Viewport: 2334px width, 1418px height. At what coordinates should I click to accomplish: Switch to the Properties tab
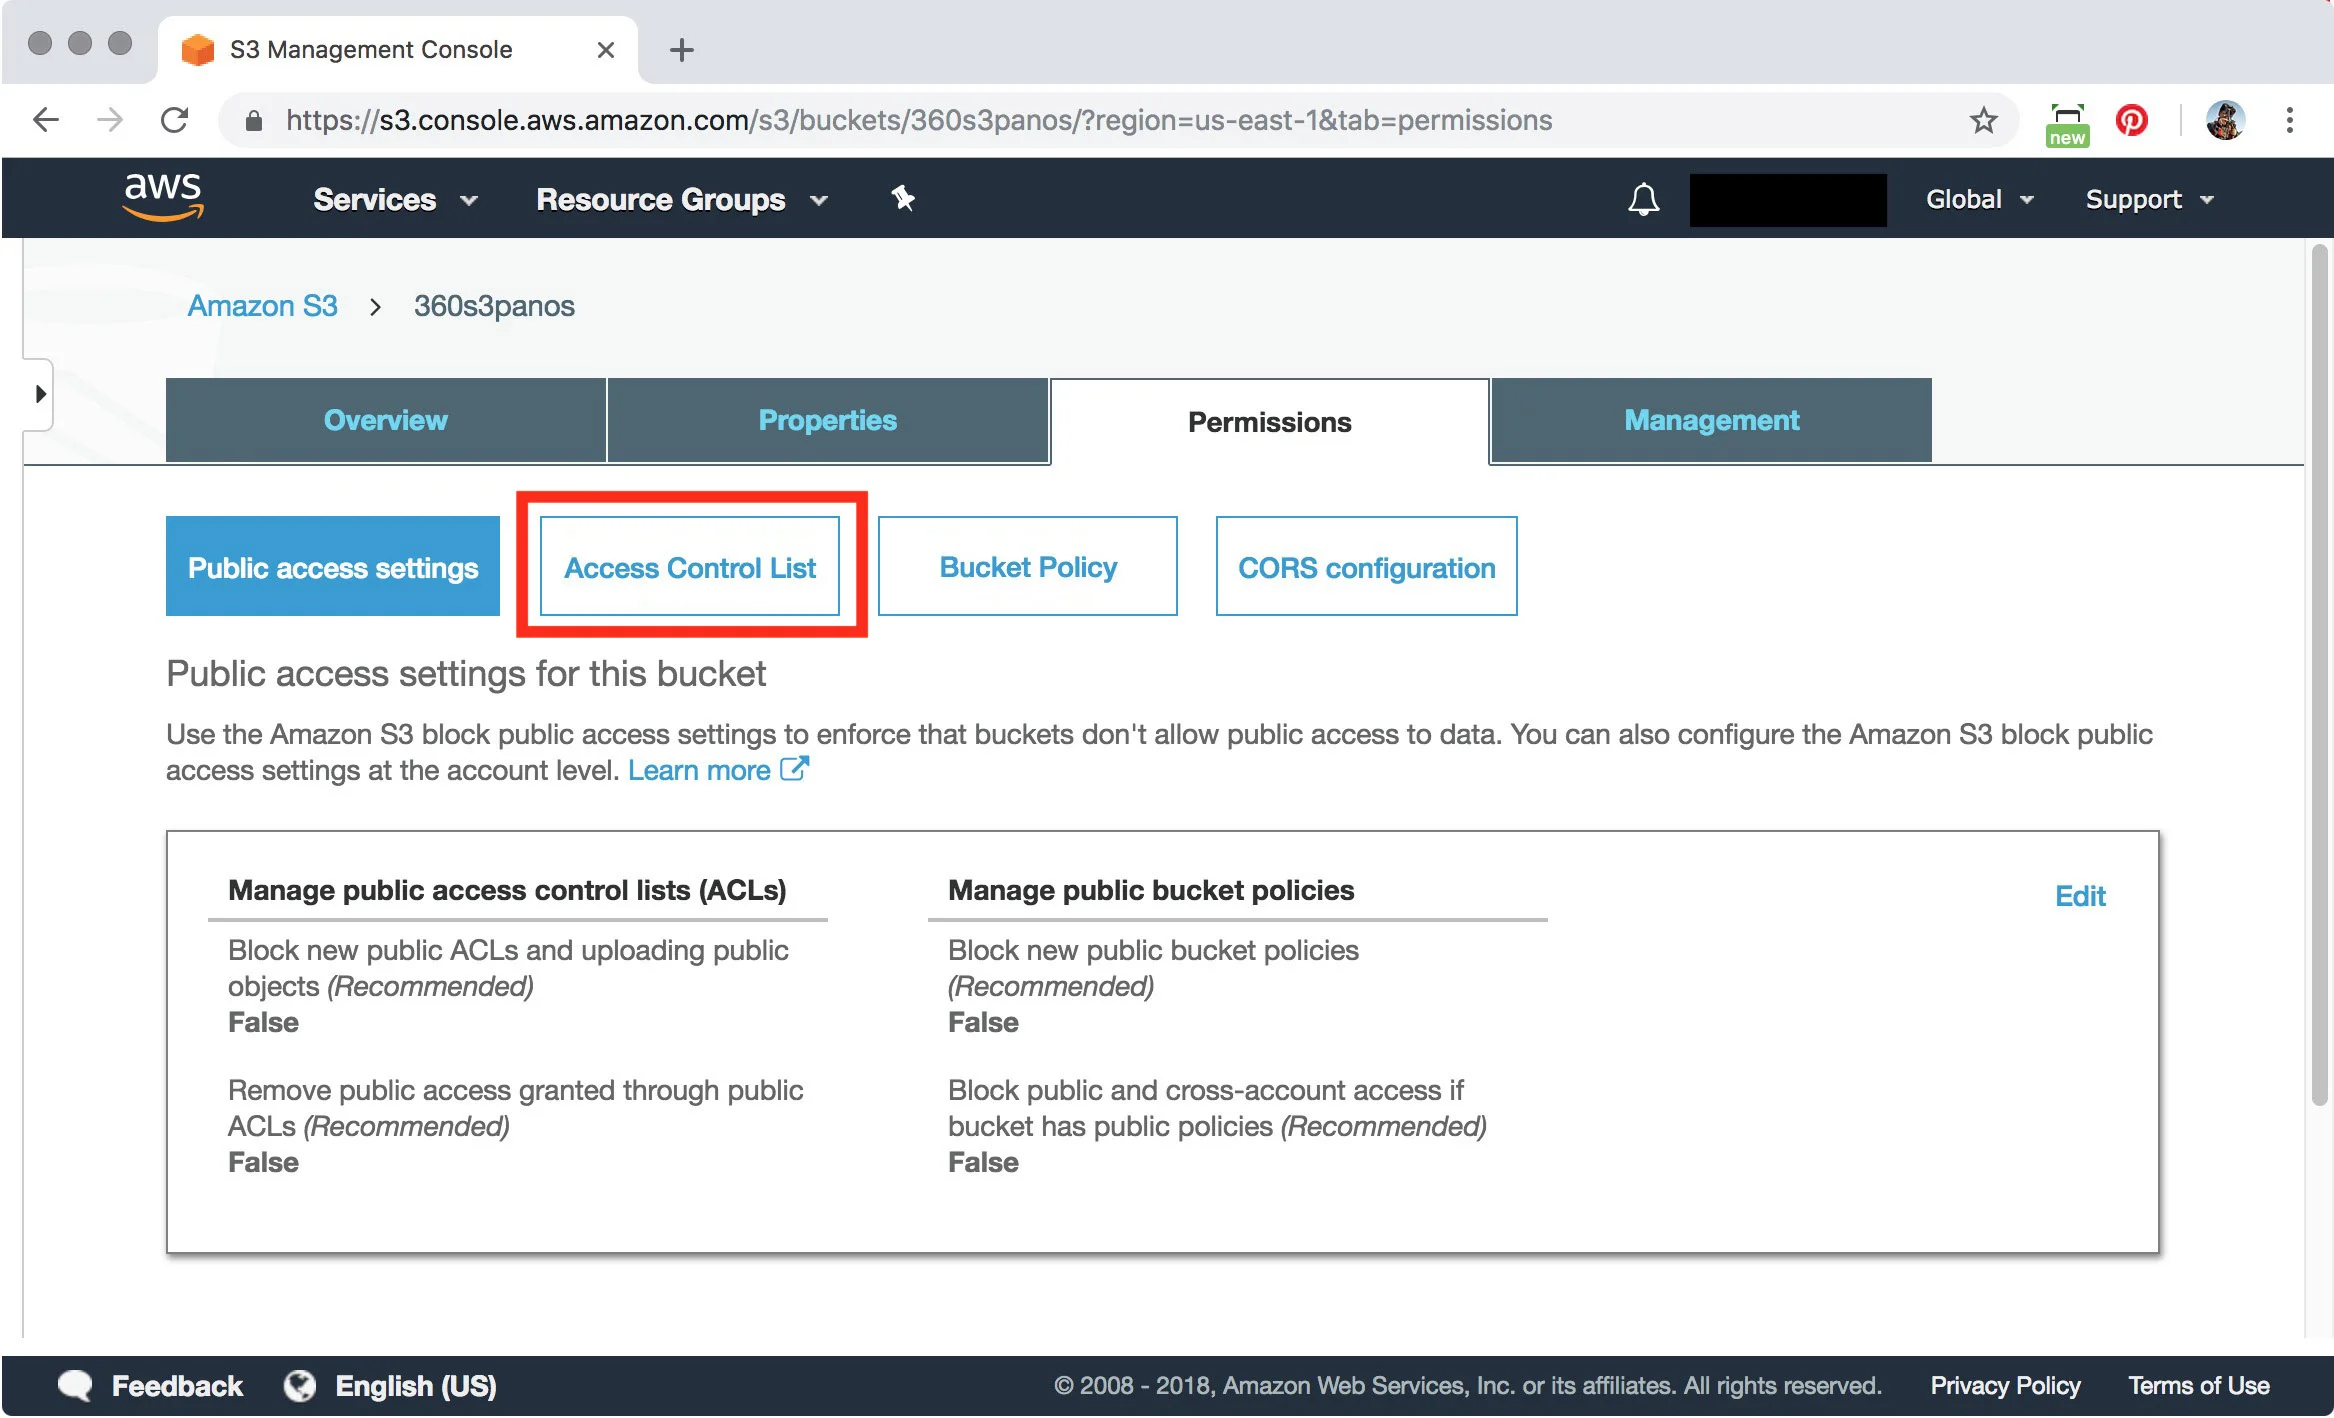point(827,420)
